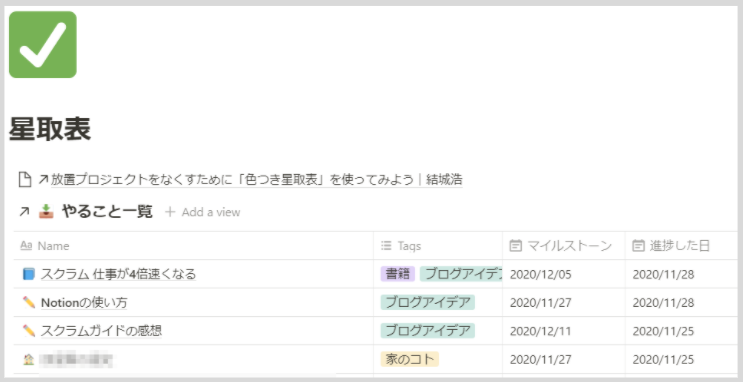Click the Add a view button
The height and width of the screenshot is (382, 743).
click(203, 212)
